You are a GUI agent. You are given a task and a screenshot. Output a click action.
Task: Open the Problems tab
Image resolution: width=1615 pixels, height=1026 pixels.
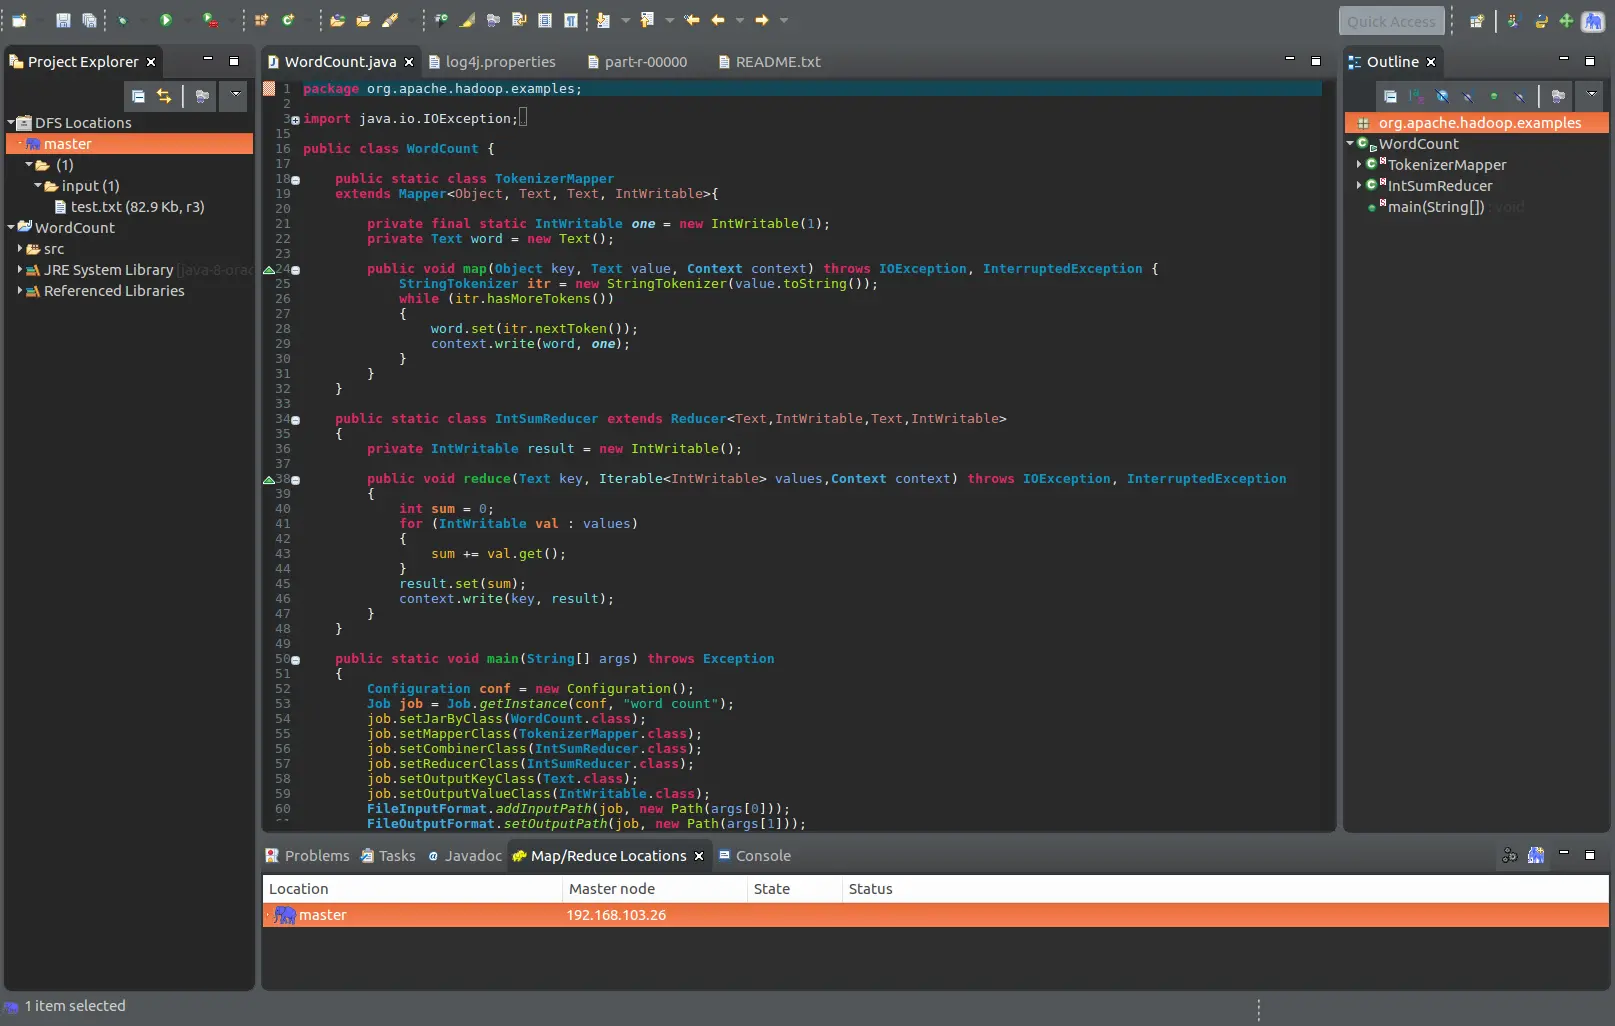[307, 856]
